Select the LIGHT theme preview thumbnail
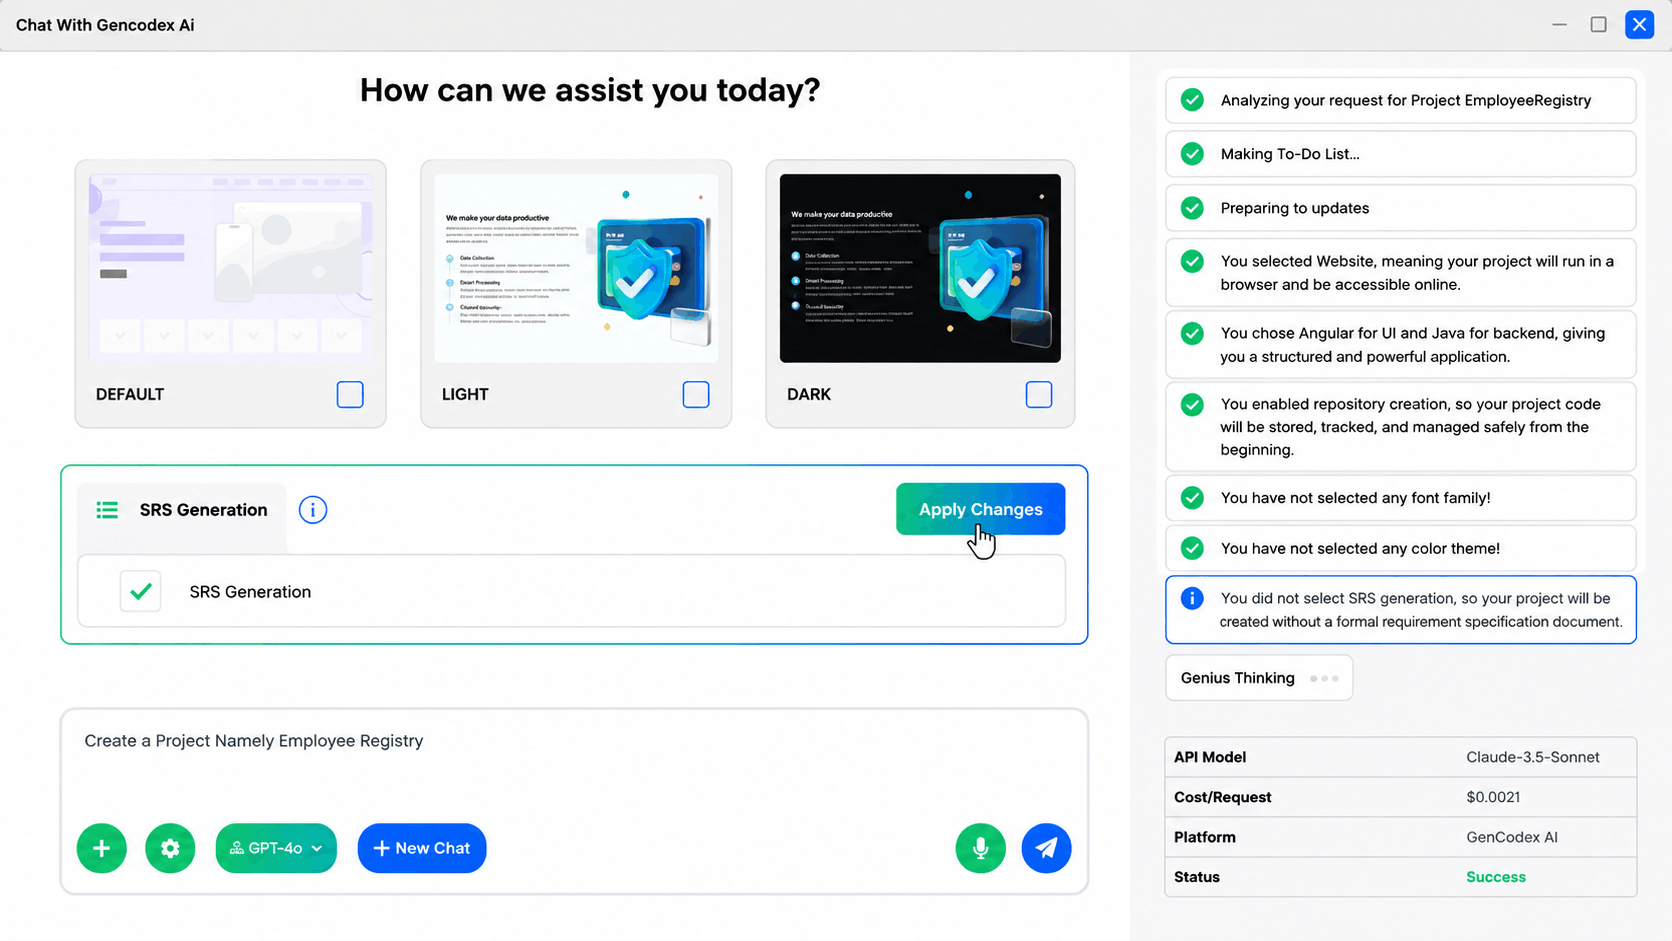The width and height of the screenshot is (1672, 941). 576,268
